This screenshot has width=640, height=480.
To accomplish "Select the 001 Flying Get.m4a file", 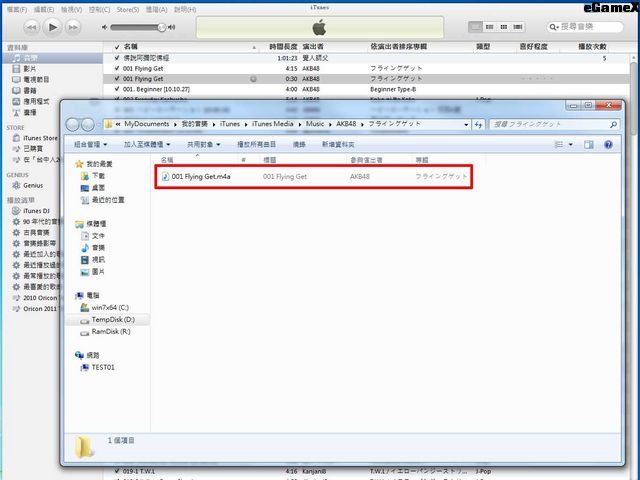I will (x=313, y=177).
